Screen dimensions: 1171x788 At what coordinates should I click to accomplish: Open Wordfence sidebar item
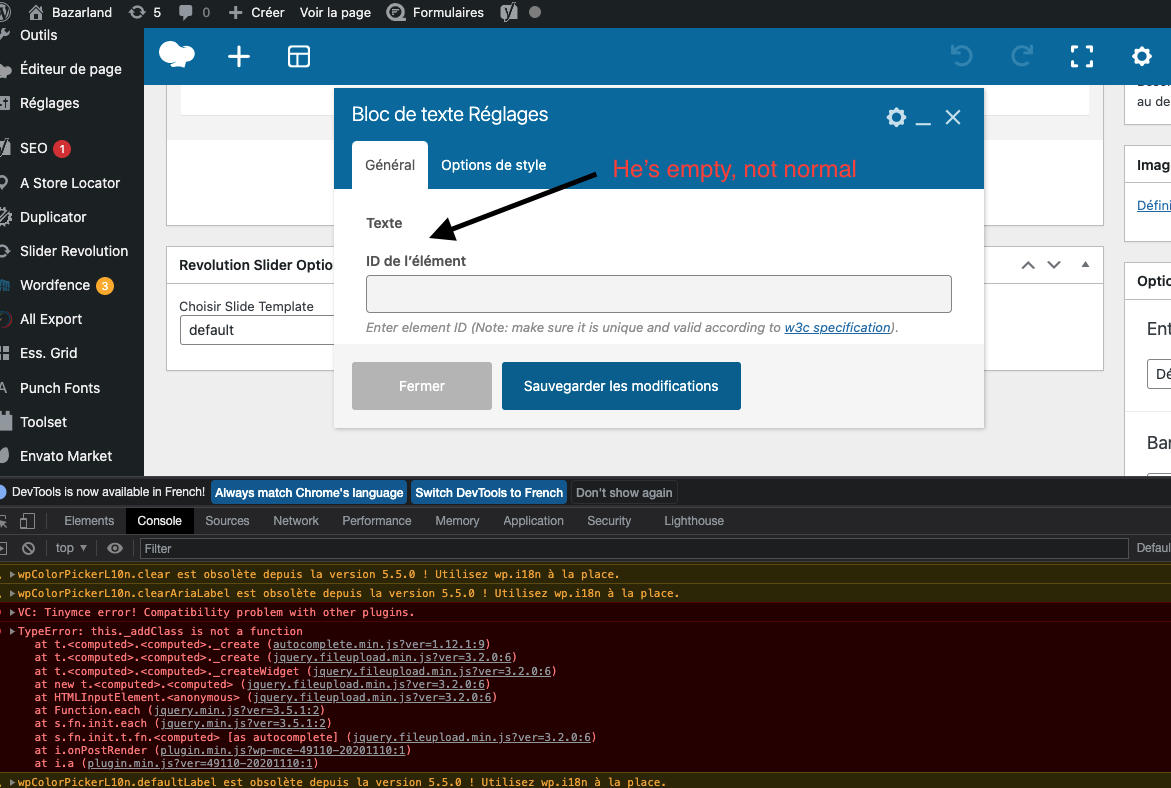point(55,285)
